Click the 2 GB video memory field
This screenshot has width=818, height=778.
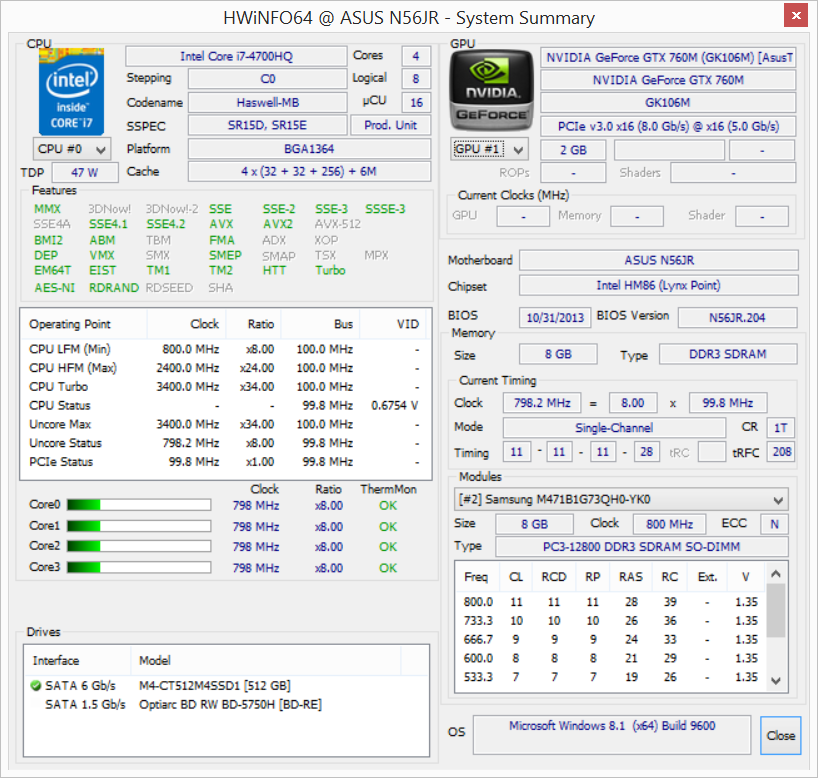[x=573, y=150]
